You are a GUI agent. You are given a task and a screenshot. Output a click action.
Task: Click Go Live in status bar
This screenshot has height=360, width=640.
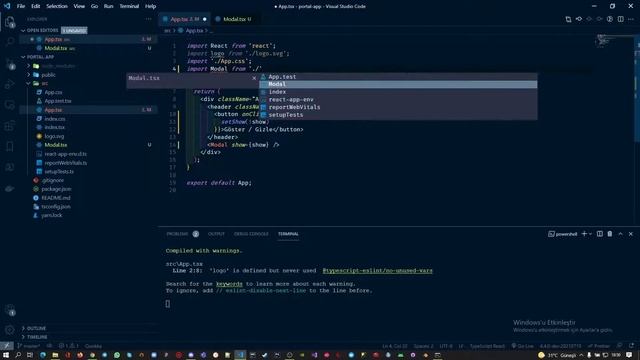click(x=522, y=346)
